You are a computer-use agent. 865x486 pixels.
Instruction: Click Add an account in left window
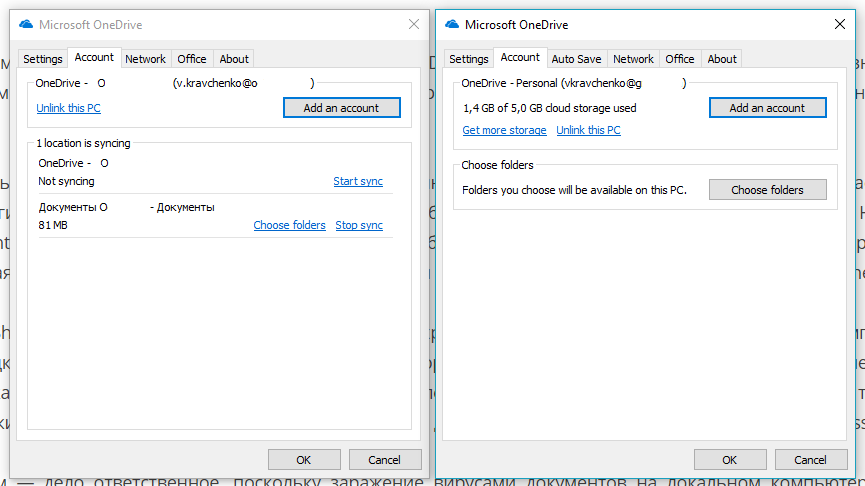coord(341,108)
